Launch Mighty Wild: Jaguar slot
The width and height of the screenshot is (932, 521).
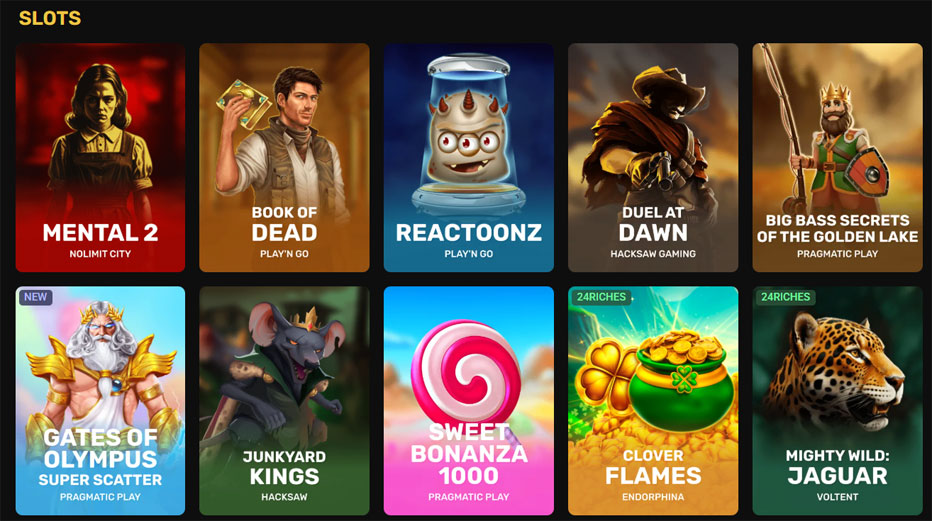[837, 401]
